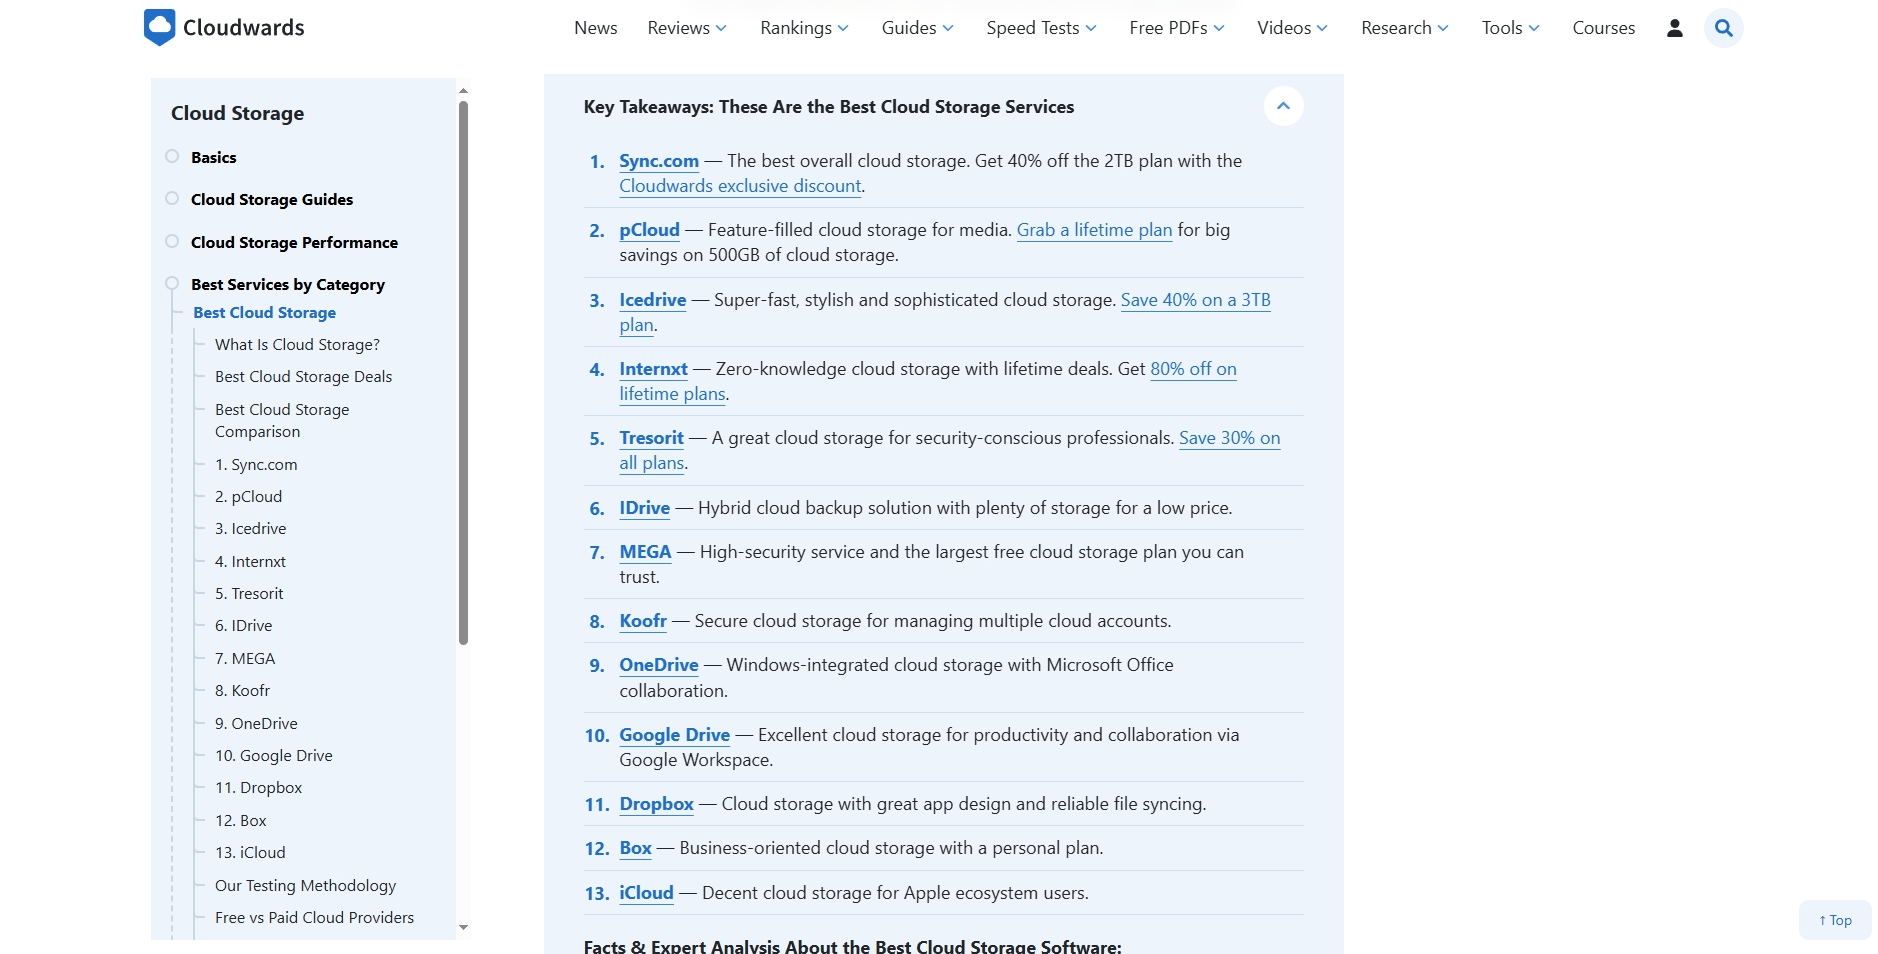Screen dimensions: 1878x954
Task: Expand the Speed Tests menu
Action: [x=1041, y=28]
